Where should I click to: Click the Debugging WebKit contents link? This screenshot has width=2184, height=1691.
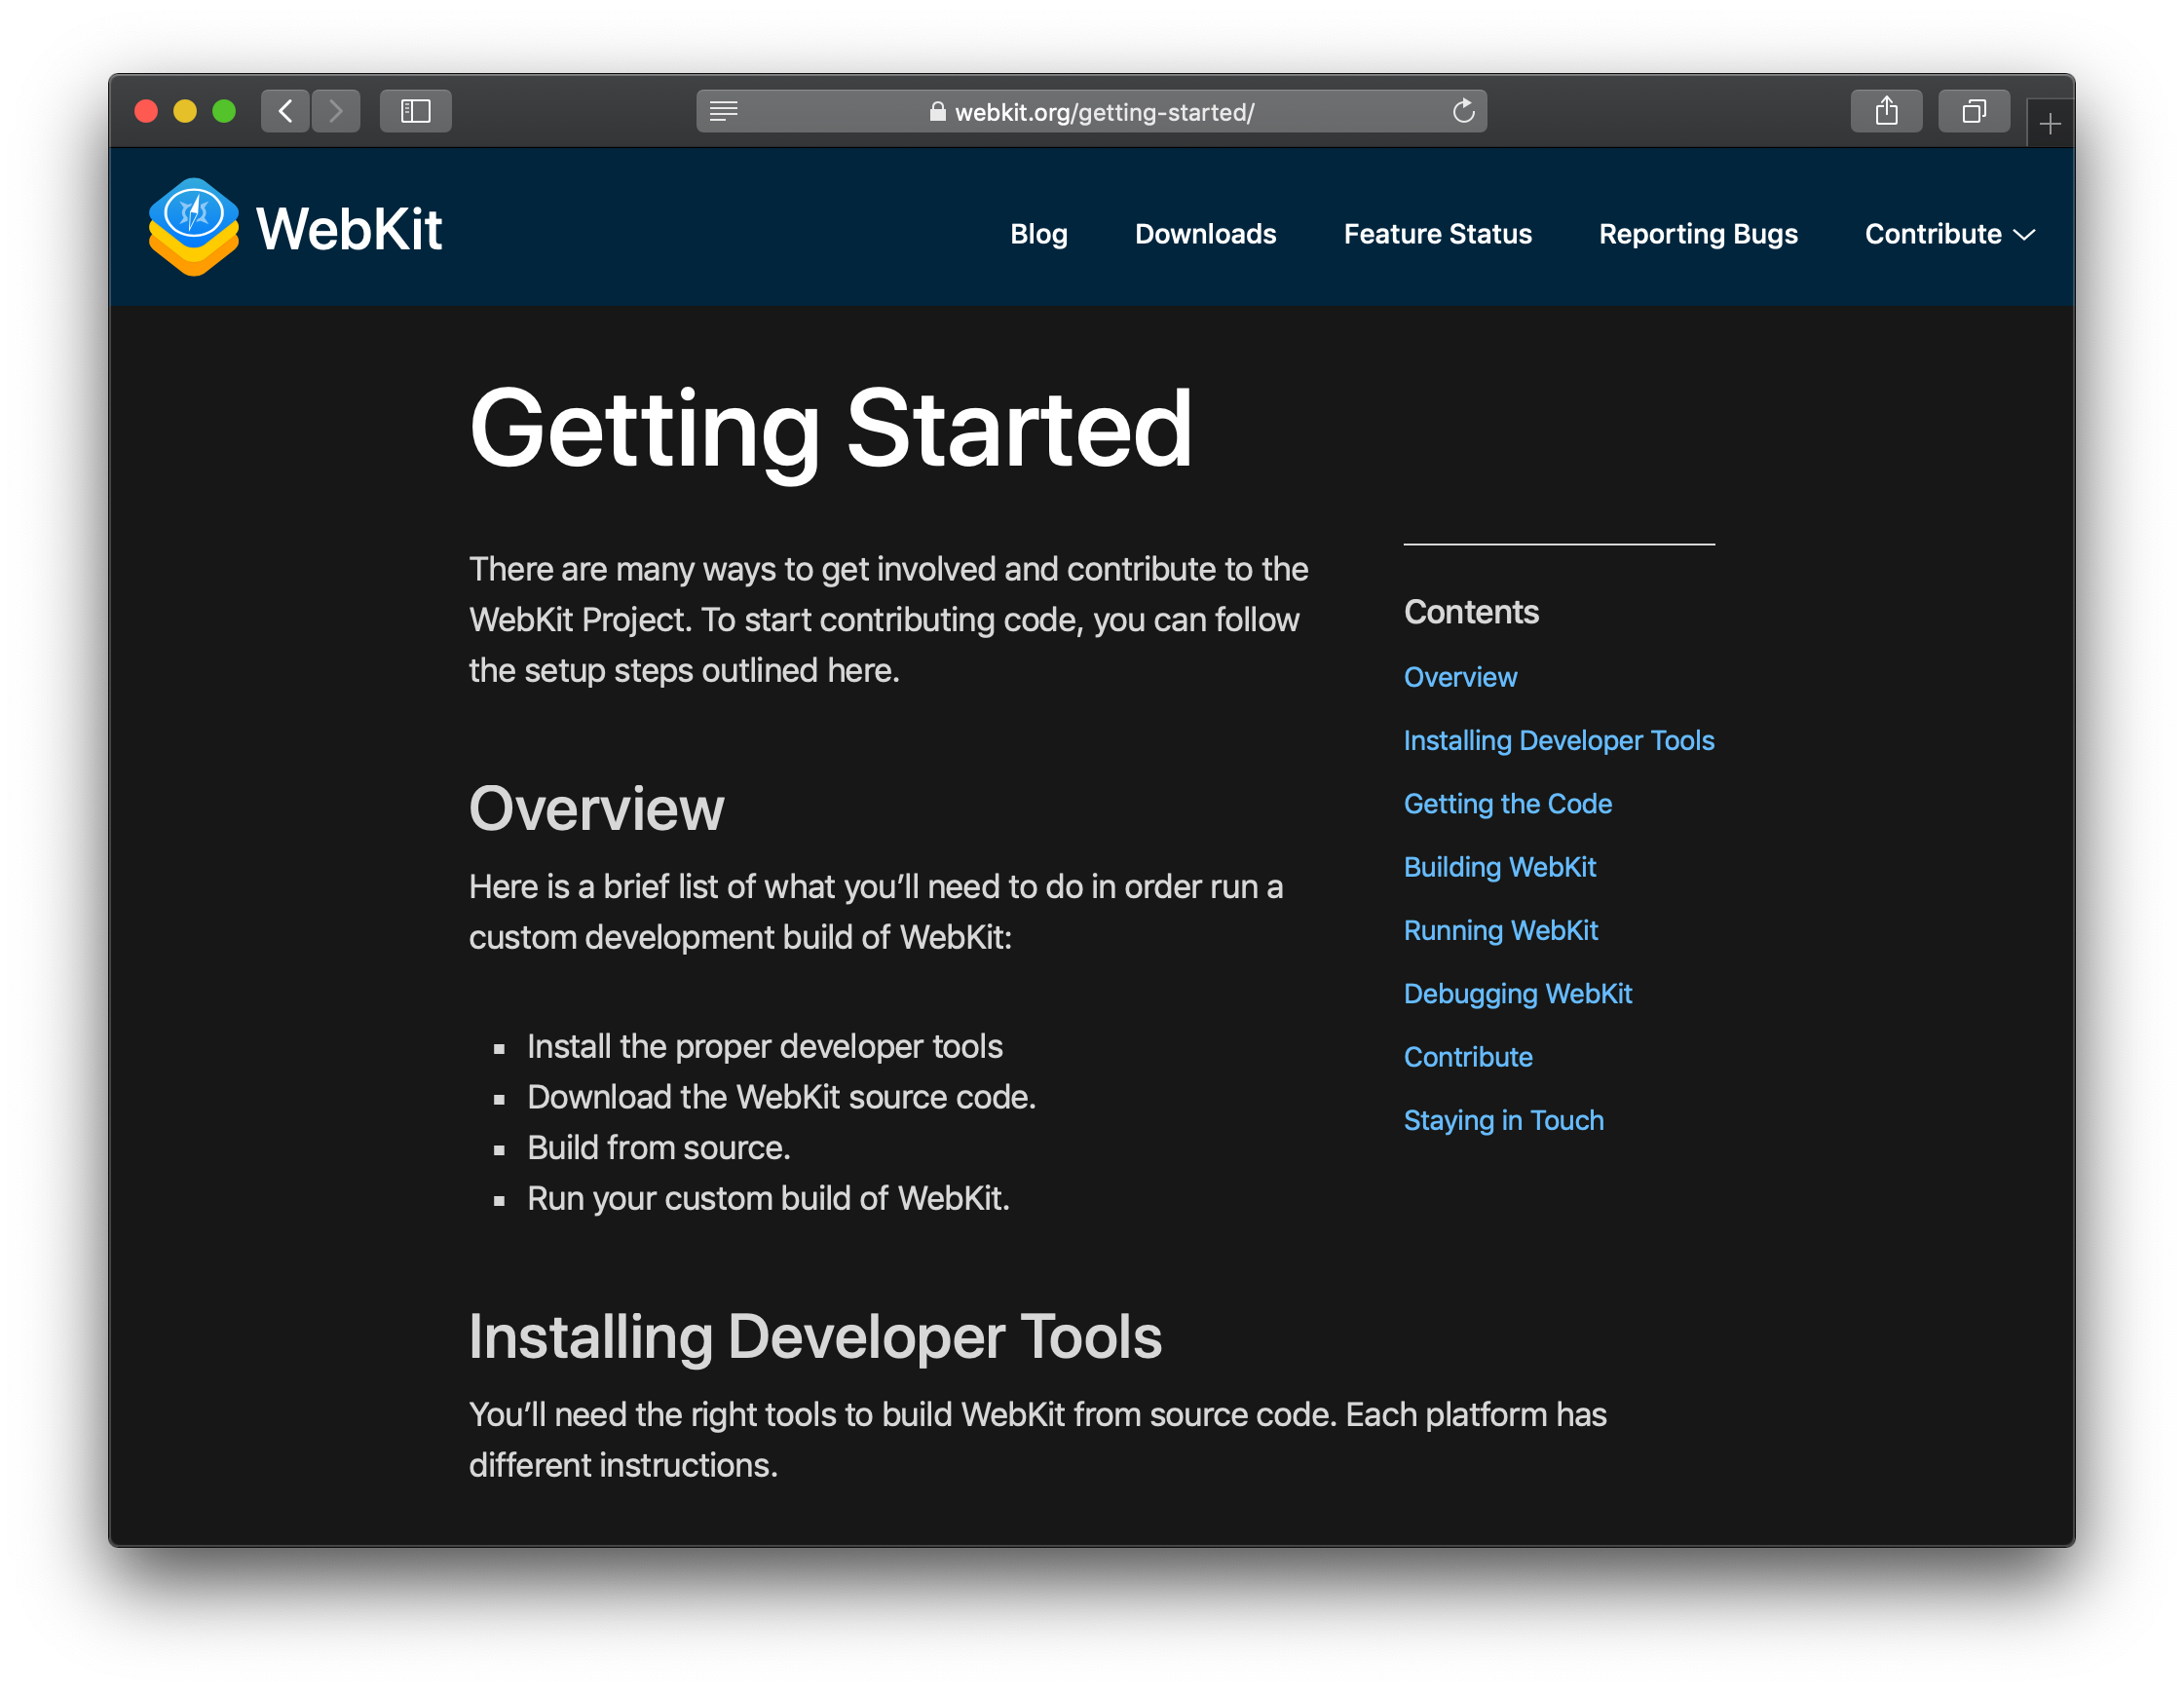(1520, 993)
